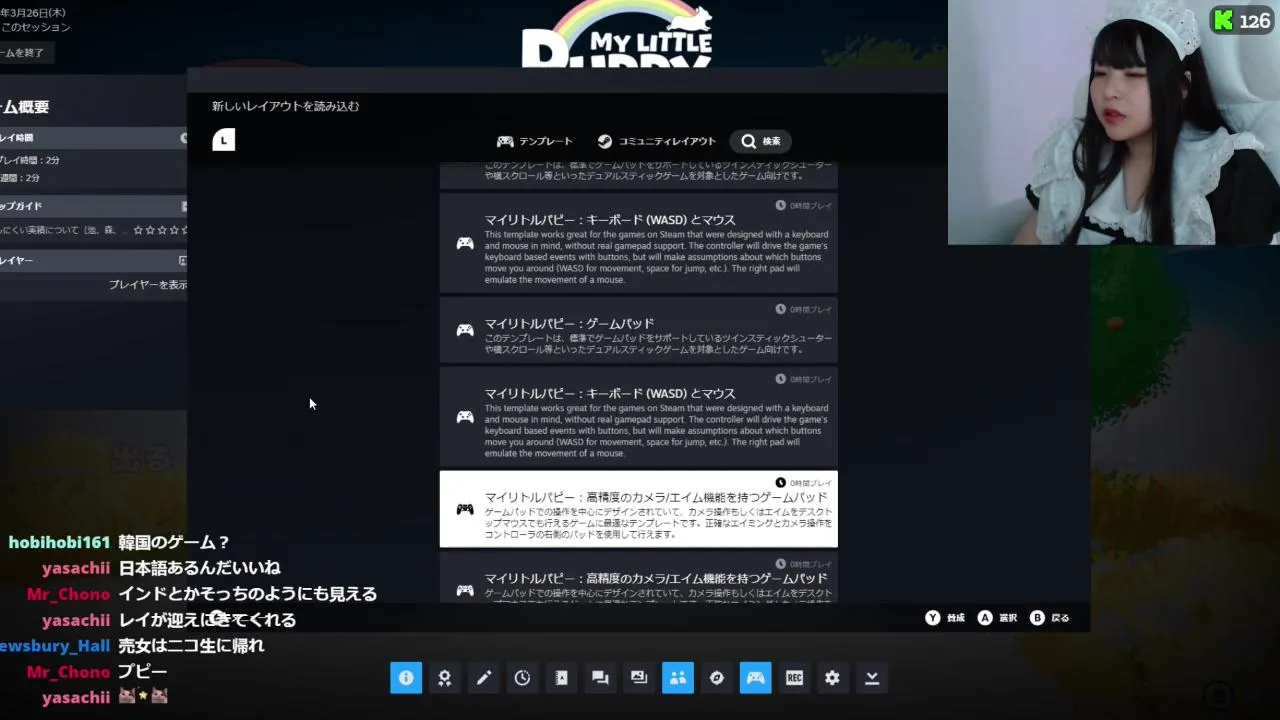
Task: Open the screenshots gallery icon
Action: (639, 678)
